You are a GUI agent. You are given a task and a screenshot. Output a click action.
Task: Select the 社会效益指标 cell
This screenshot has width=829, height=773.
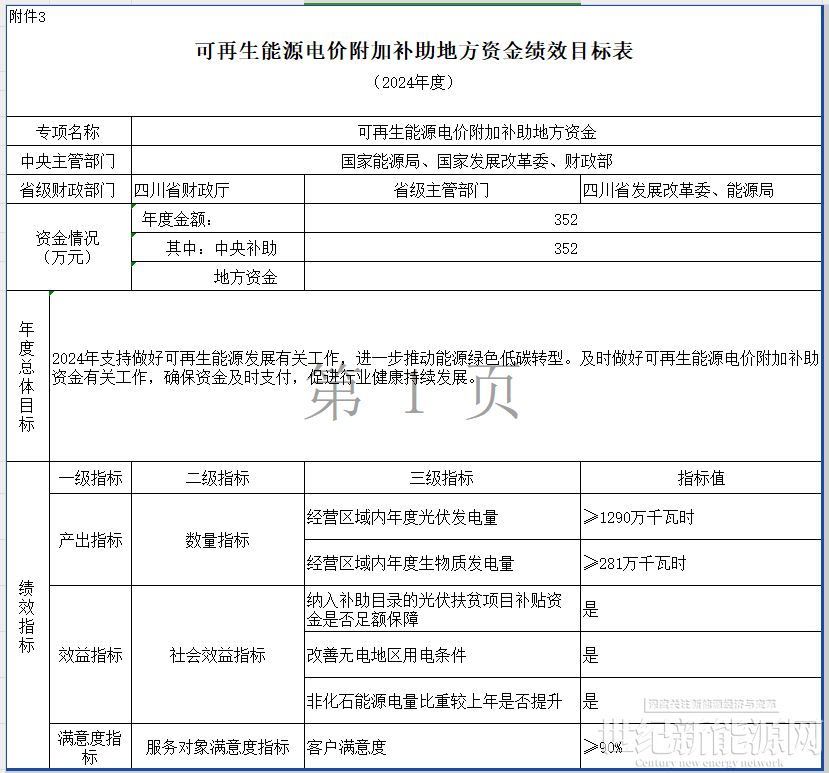coord(218,655)
